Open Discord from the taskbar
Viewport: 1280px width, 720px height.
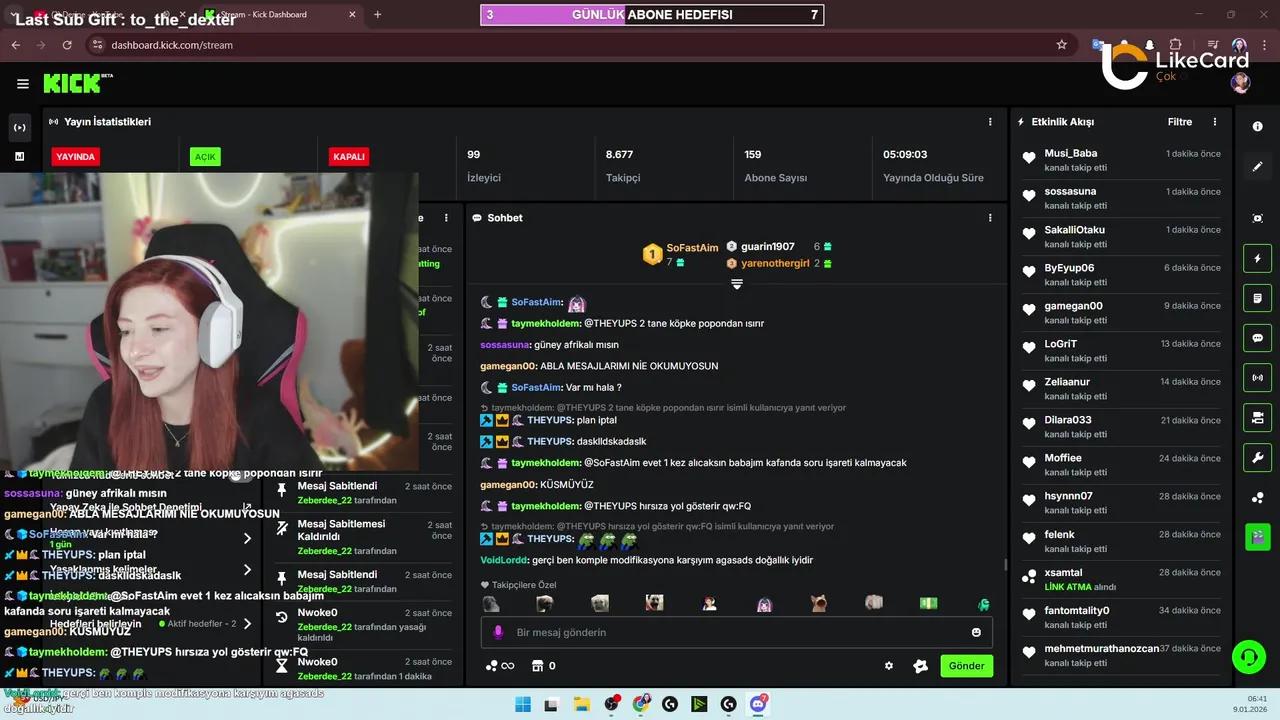(758, 705)
